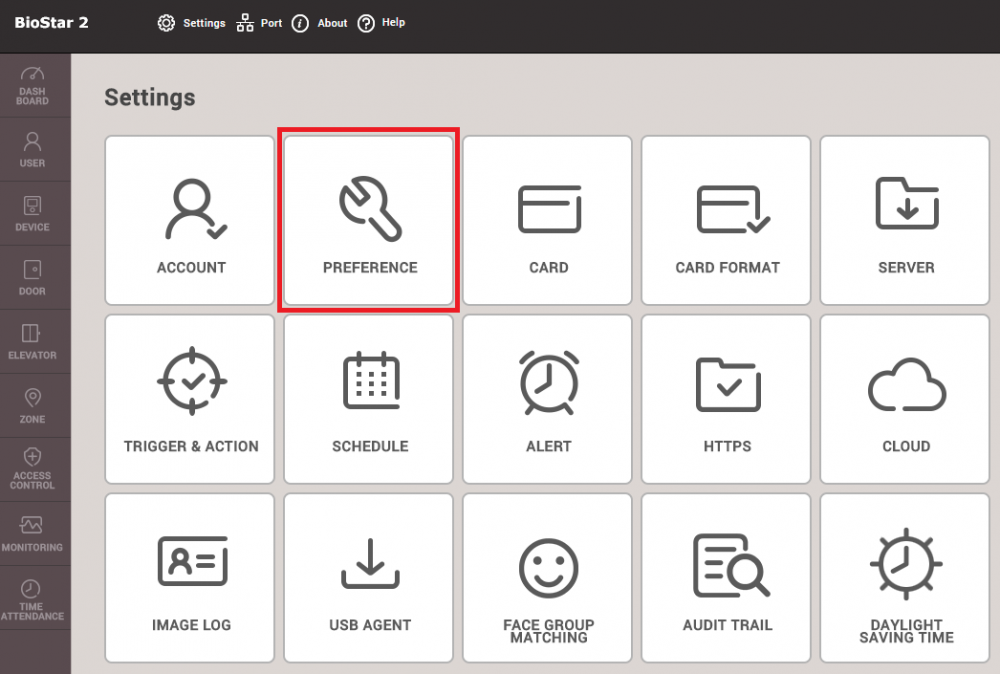The height and width of the screenshot is (674, 1000).
Task: Click Settings in the top bar
Action: 192,23
